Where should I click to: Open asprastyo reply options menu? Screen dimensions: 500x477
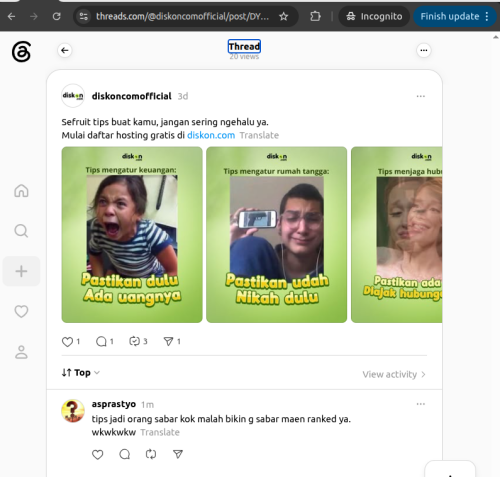[421, 404]
